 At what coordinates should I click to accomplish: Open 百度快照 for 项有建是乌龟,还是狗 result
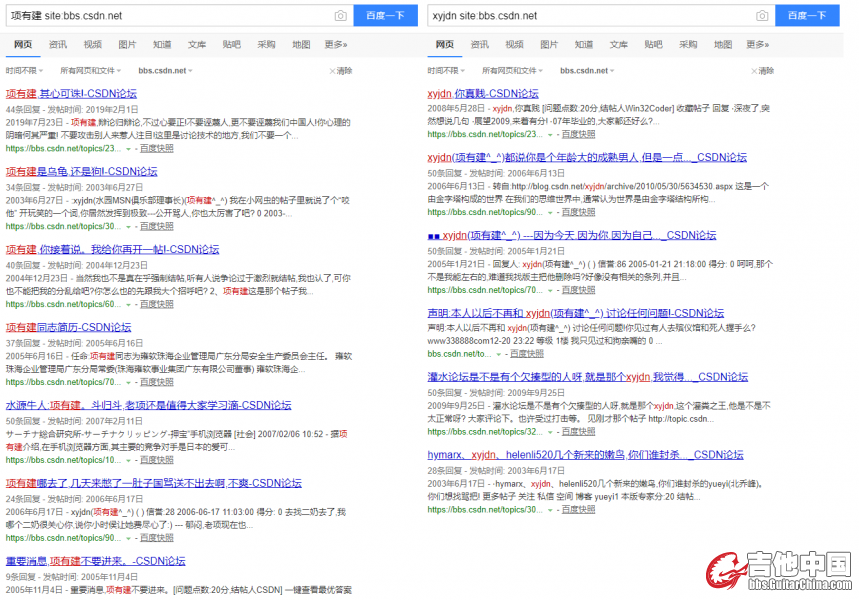click(157, 226)
